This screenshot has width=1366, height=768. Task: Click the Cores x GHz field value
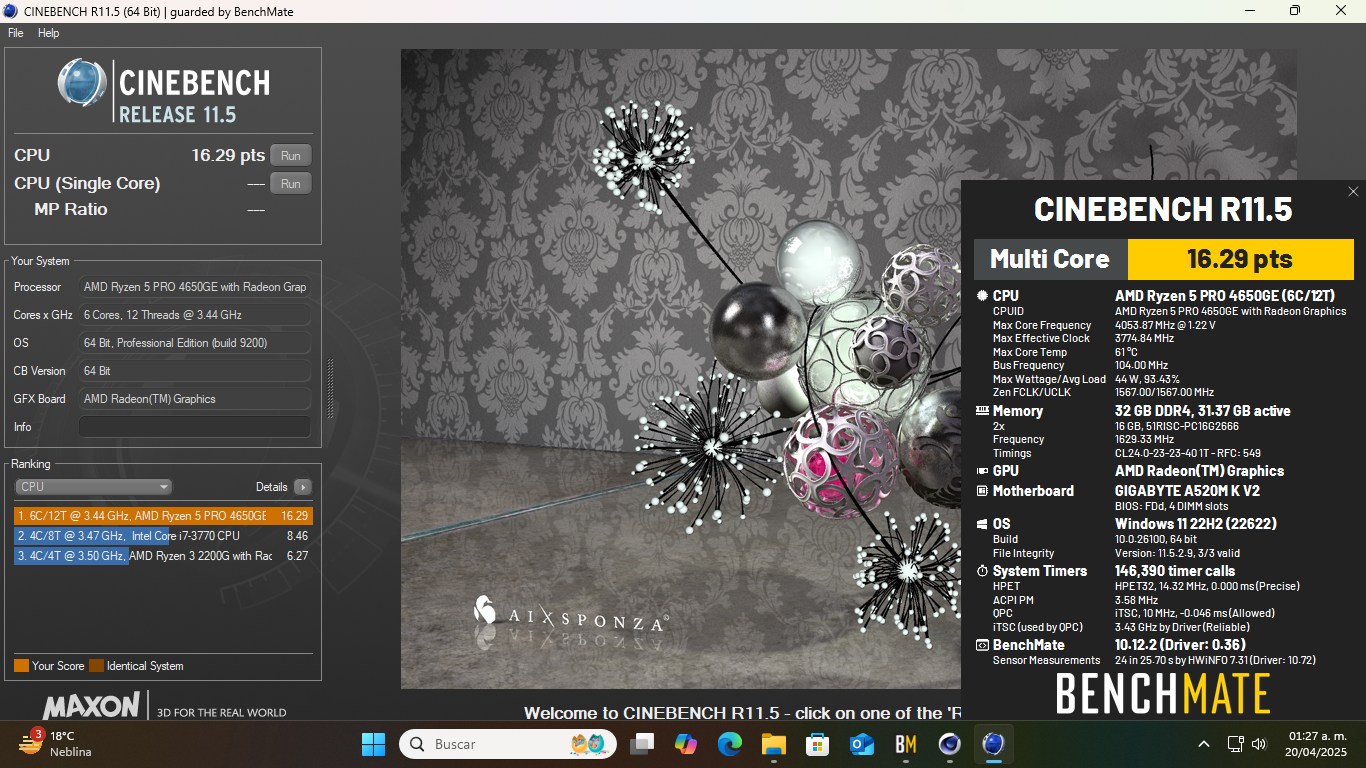[195, 315]
